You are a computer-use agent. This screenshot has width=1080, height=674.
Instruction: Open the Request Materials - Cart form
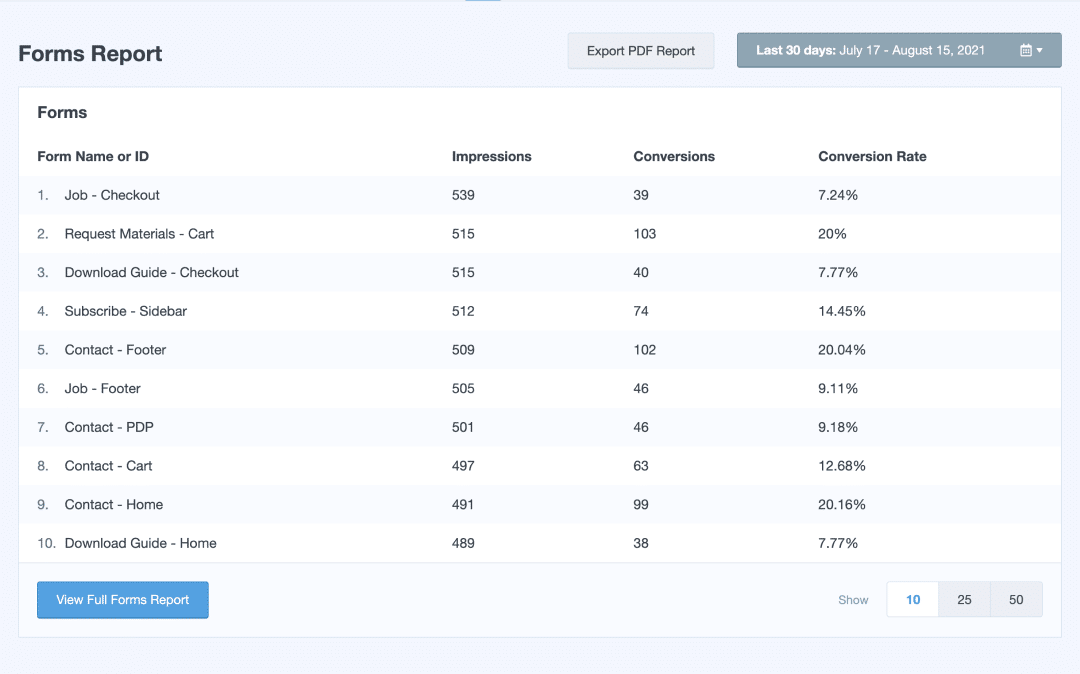pyautogui.click(x=139, y=234)
